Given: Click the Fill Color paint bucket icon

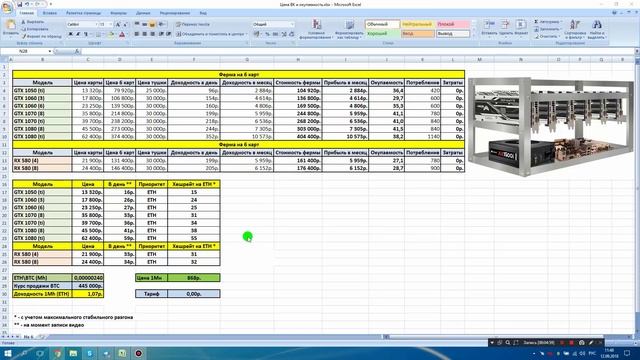Looking at the screenshot, I should (x=111, y=34).
